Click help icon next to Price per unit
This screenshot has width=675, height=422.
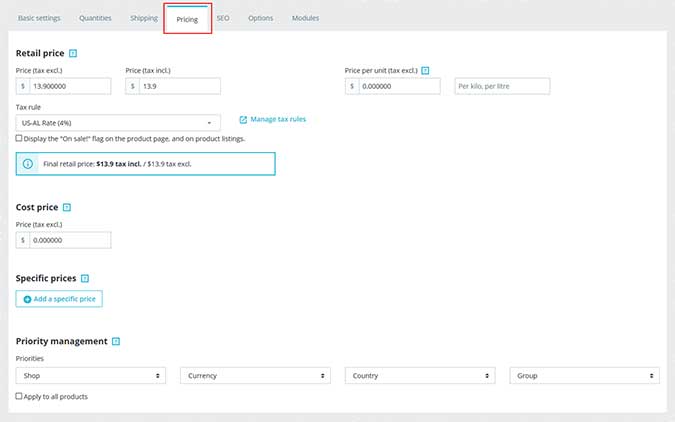(425, 71)
